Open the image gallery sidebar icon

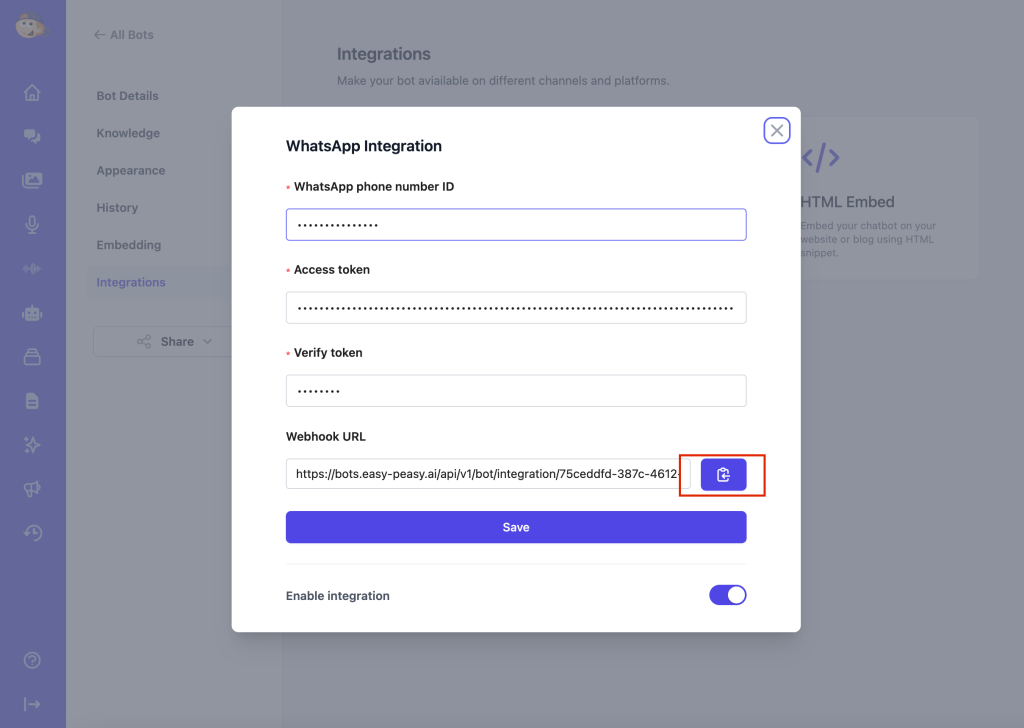coord(32,181)
